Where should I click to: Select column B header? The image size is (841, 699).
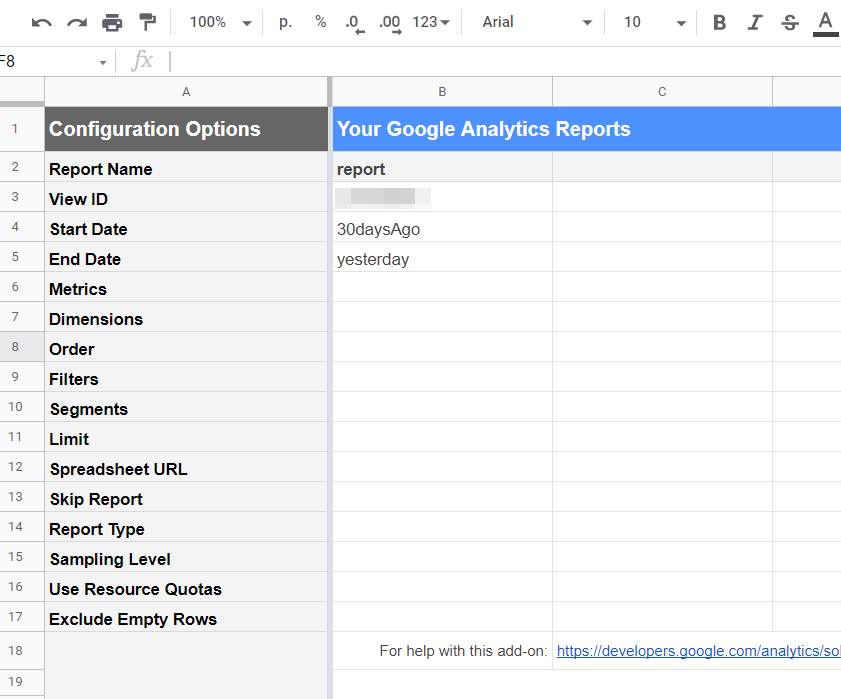tap(442, 92)
